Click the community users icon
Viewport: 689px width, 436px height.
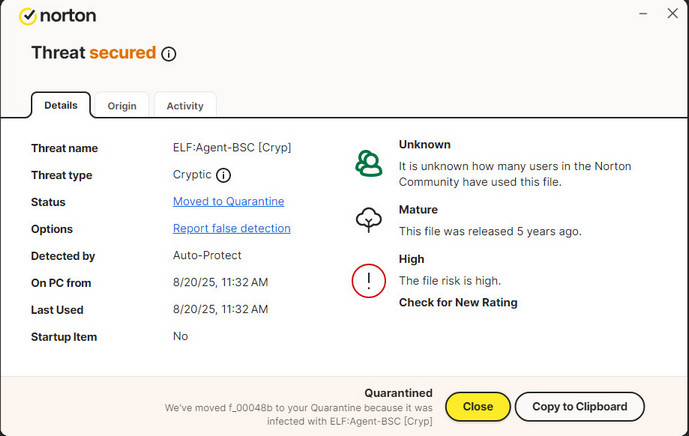pyautogui.click(x=369, y=163)
